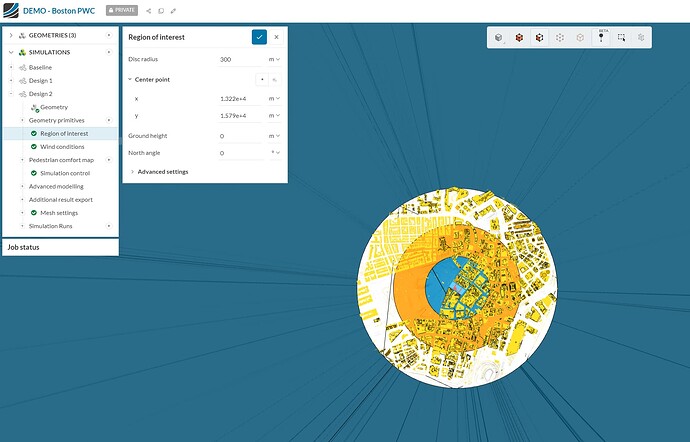Click the copy project icon
The image size is (690, 442).
pyautogui.click(x=161, y=11)
